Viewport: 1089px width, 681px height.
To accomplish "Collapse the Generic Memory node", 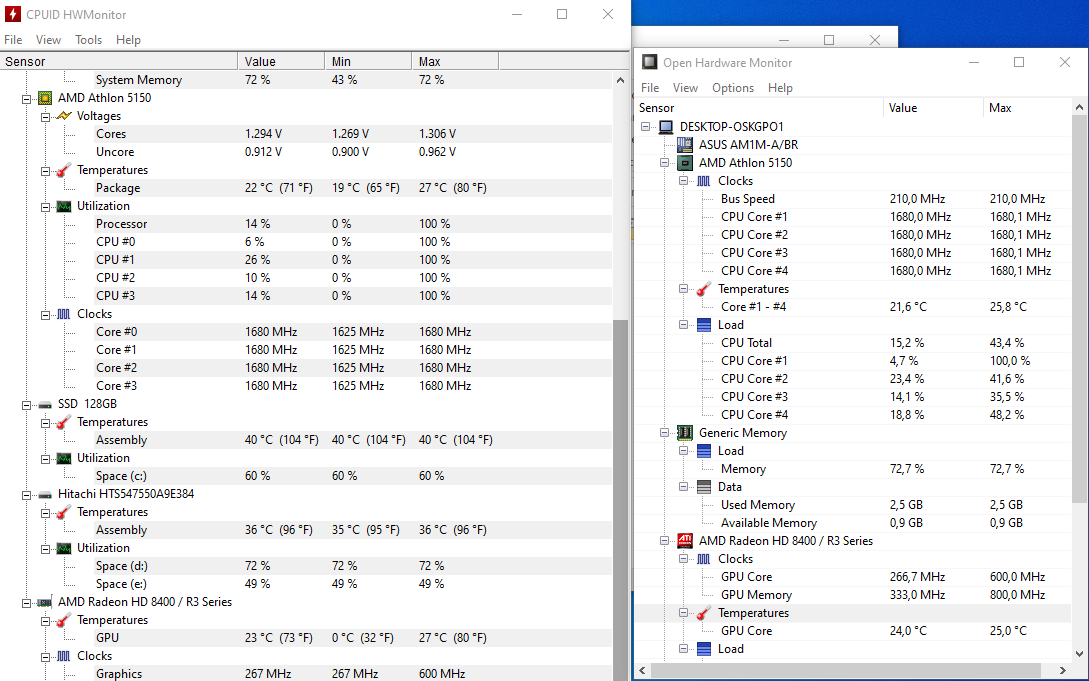I will click(x=665, y=432).
